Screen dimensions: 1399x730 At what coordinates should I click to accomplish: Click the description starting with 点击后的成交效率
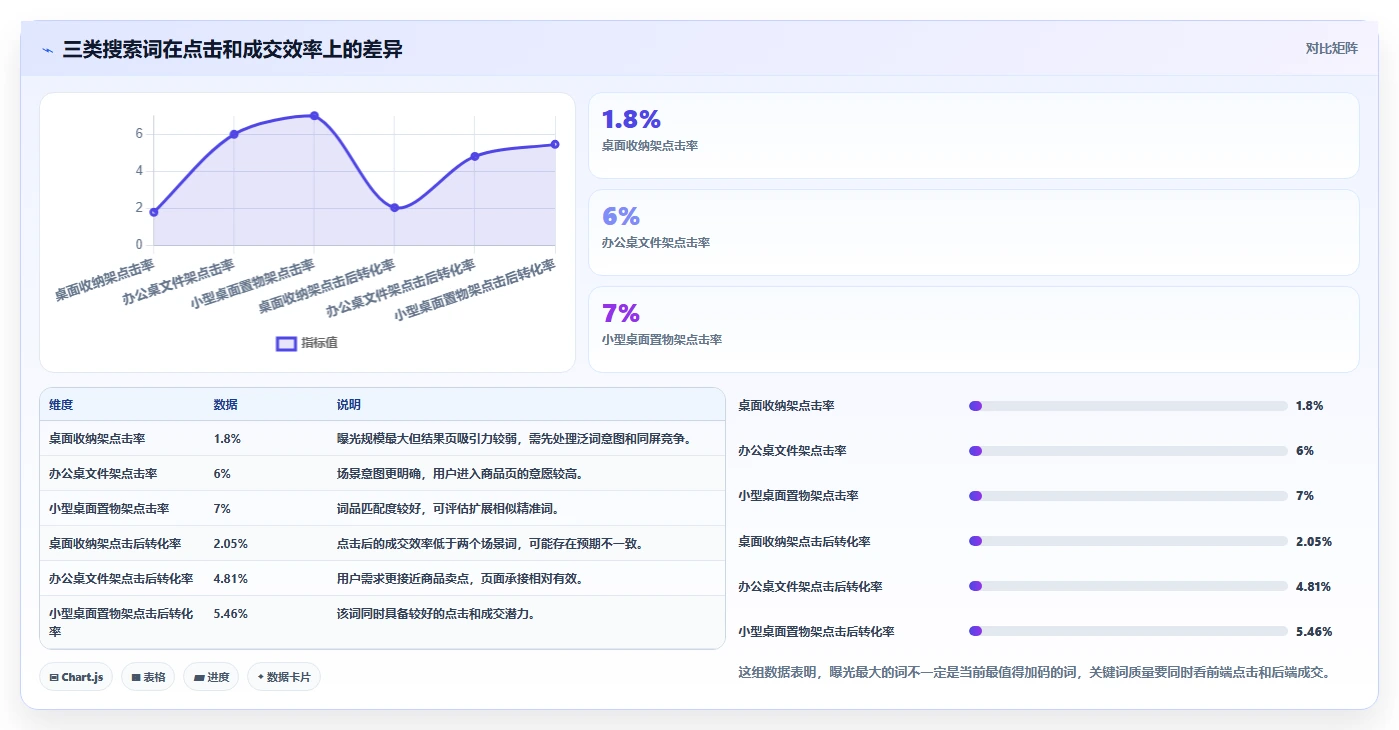(x=490, y=543)
